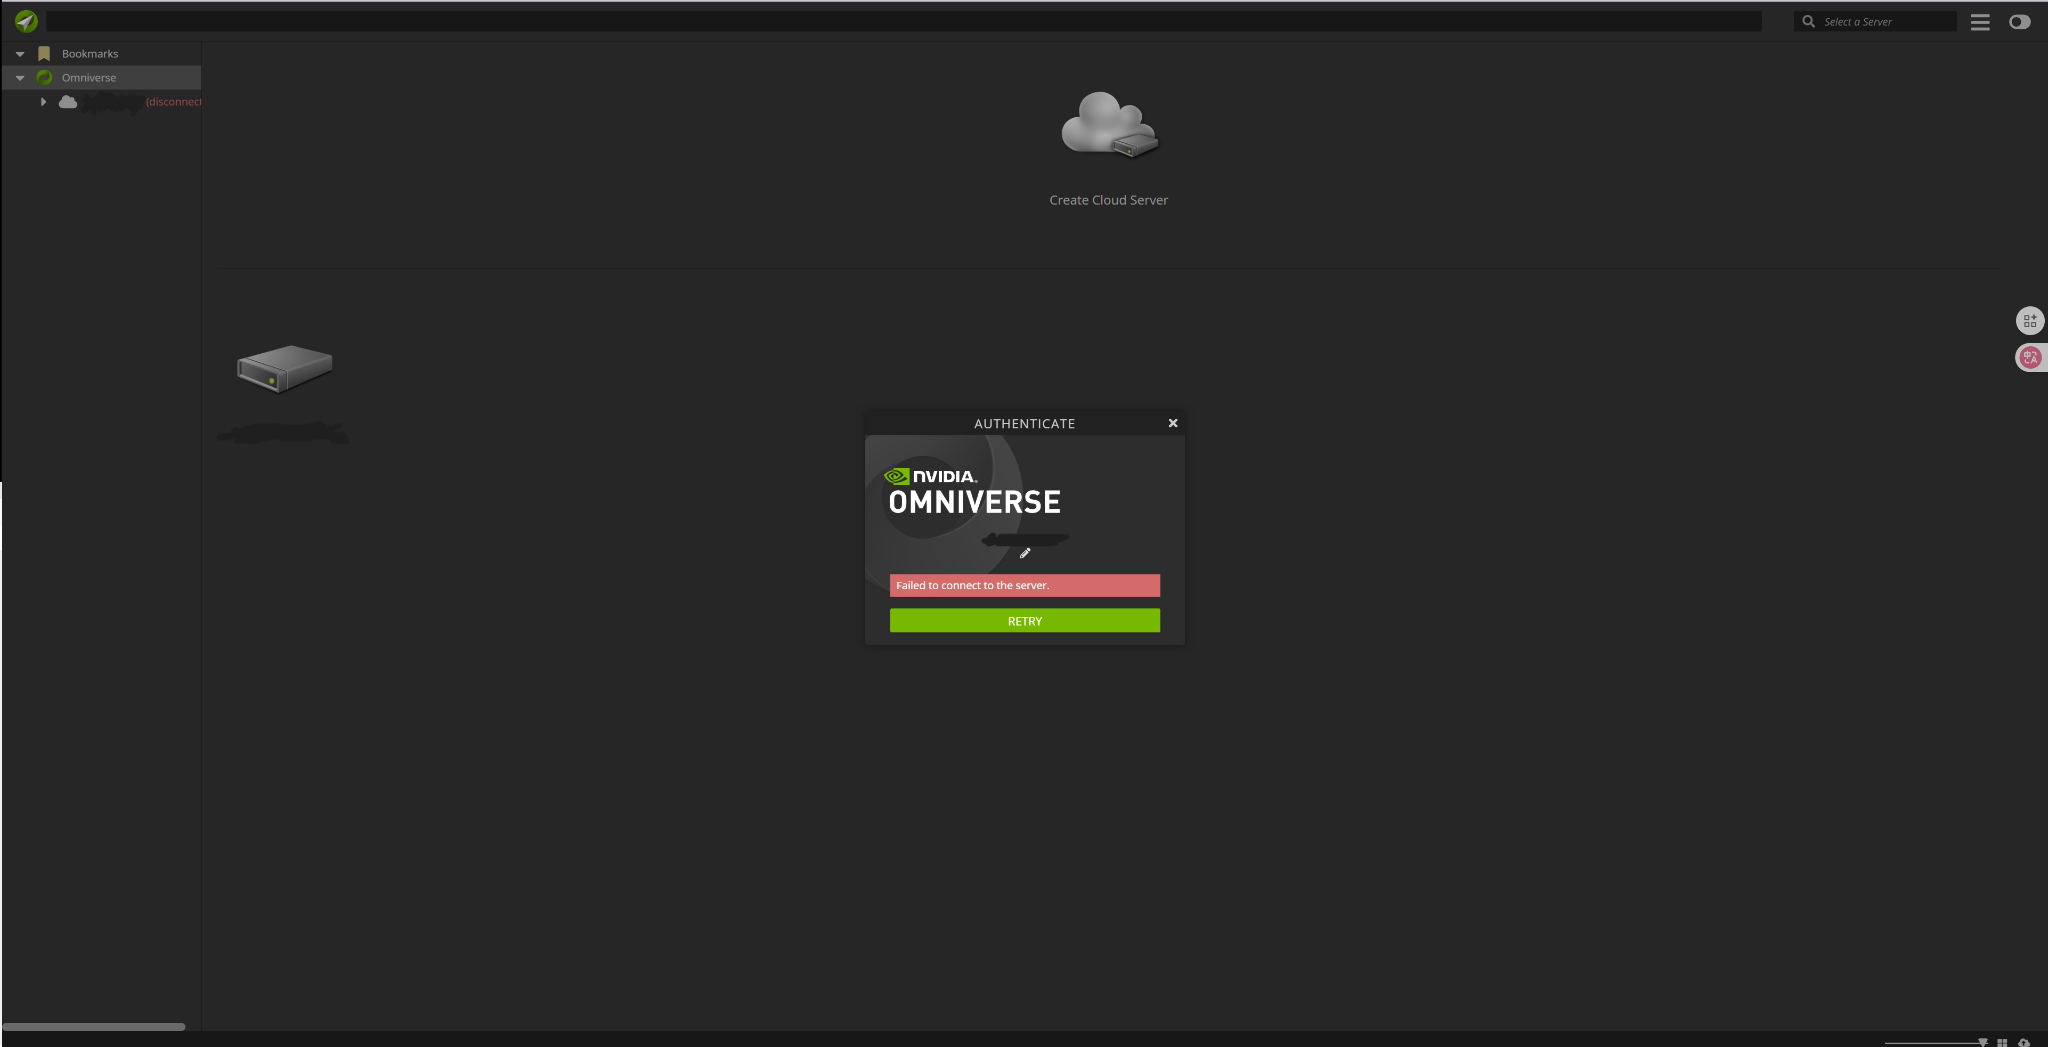Toggle the switch at top-right corner

pos(2020,22)
